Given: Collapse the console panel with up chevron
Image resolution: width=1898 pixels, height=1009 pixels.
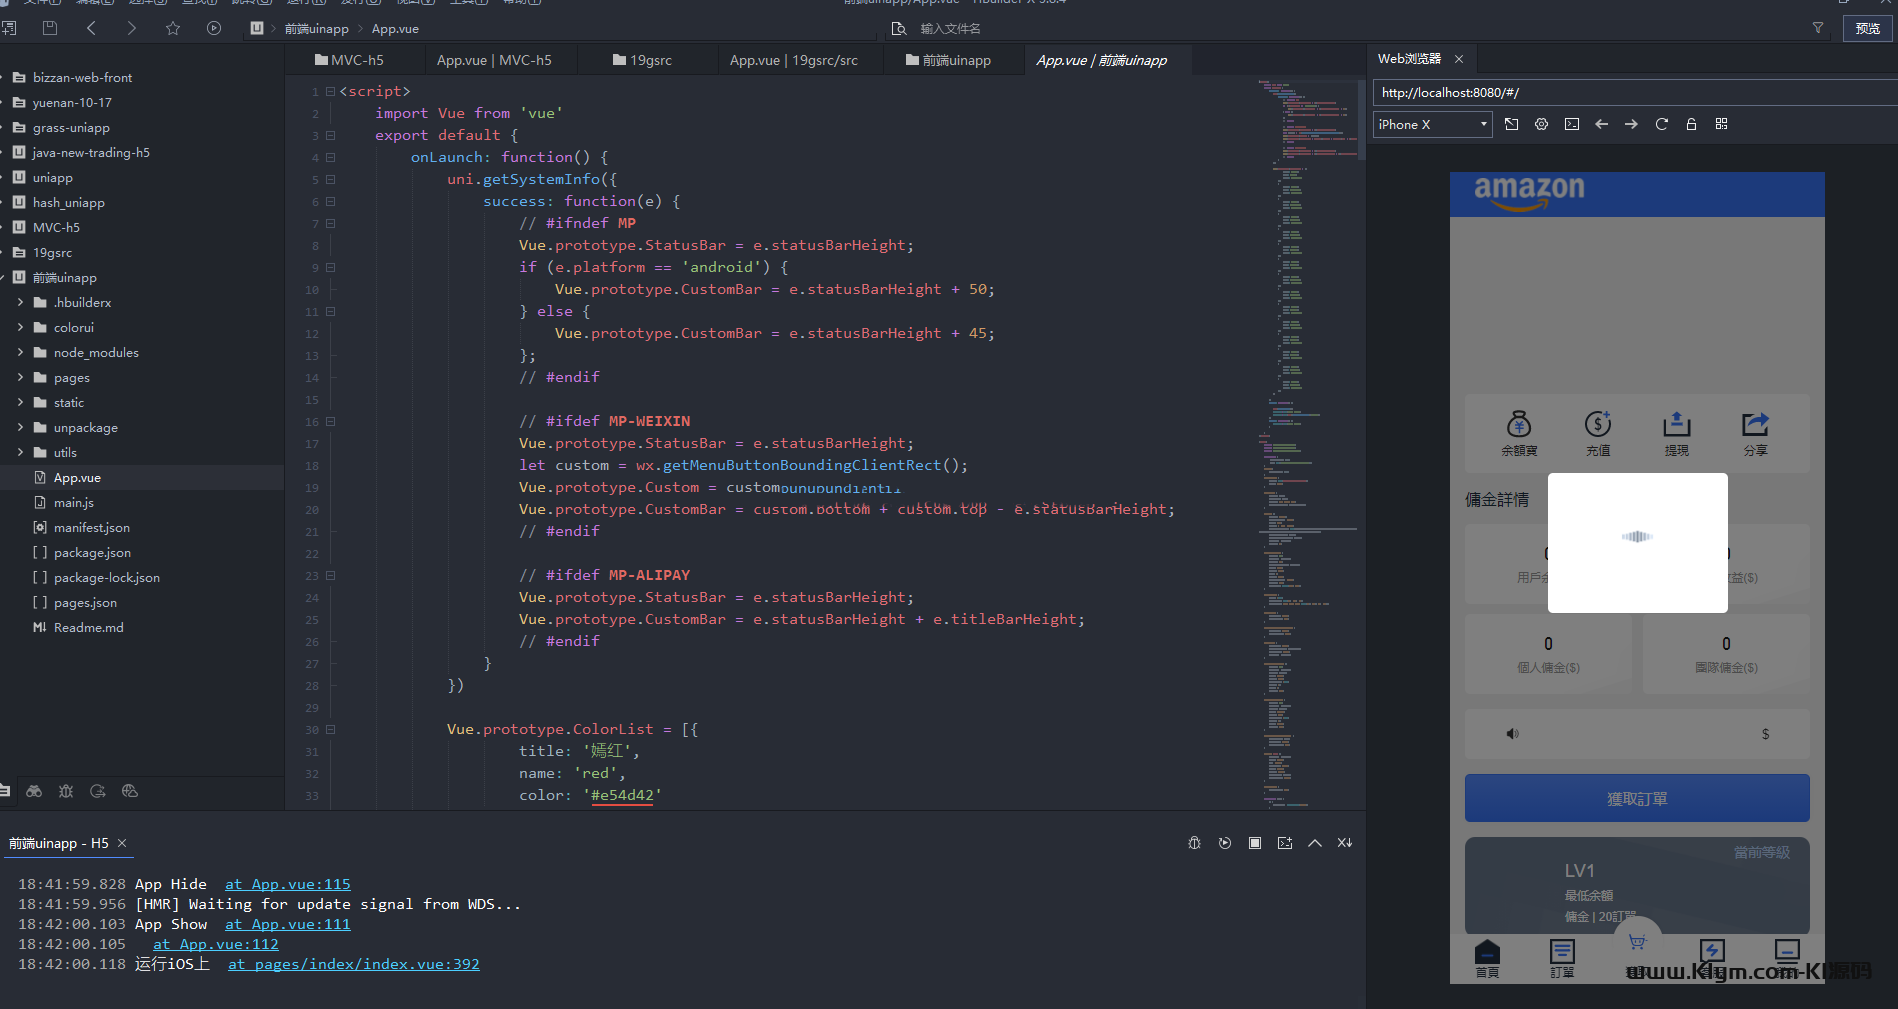Looking at the screenshot, I should pos(1315,843).
